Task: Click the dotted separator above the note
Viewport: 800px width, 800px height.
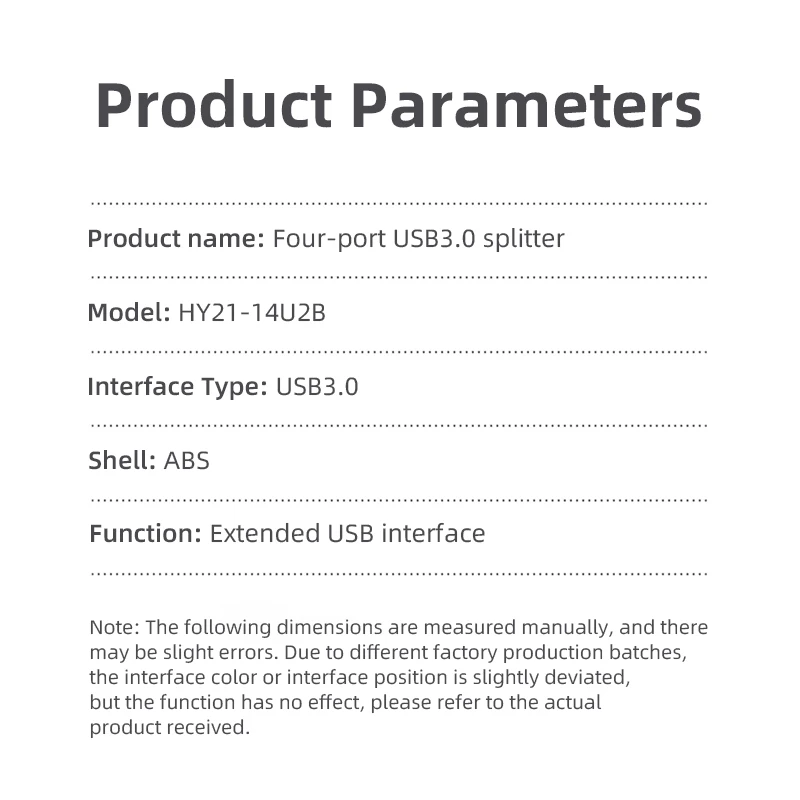Action: click(398, 574)
